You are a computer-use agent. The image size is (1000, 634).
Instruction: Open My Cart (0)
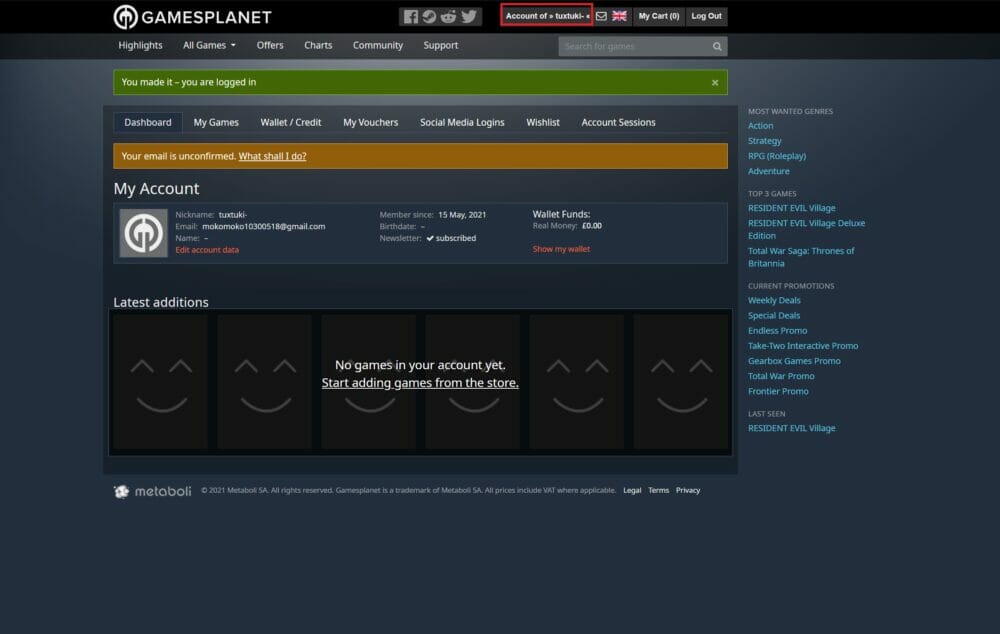659,16
